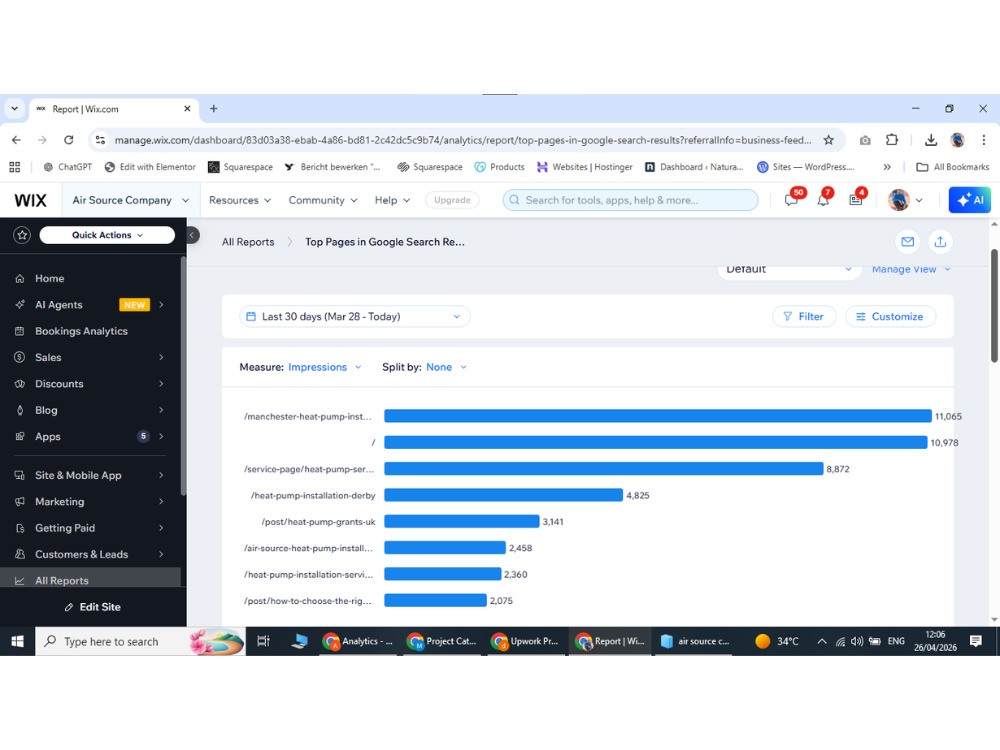This screenshot has height=750, width=1000.
Task: Open Task View on the taskbar
Action: point(263,642)
